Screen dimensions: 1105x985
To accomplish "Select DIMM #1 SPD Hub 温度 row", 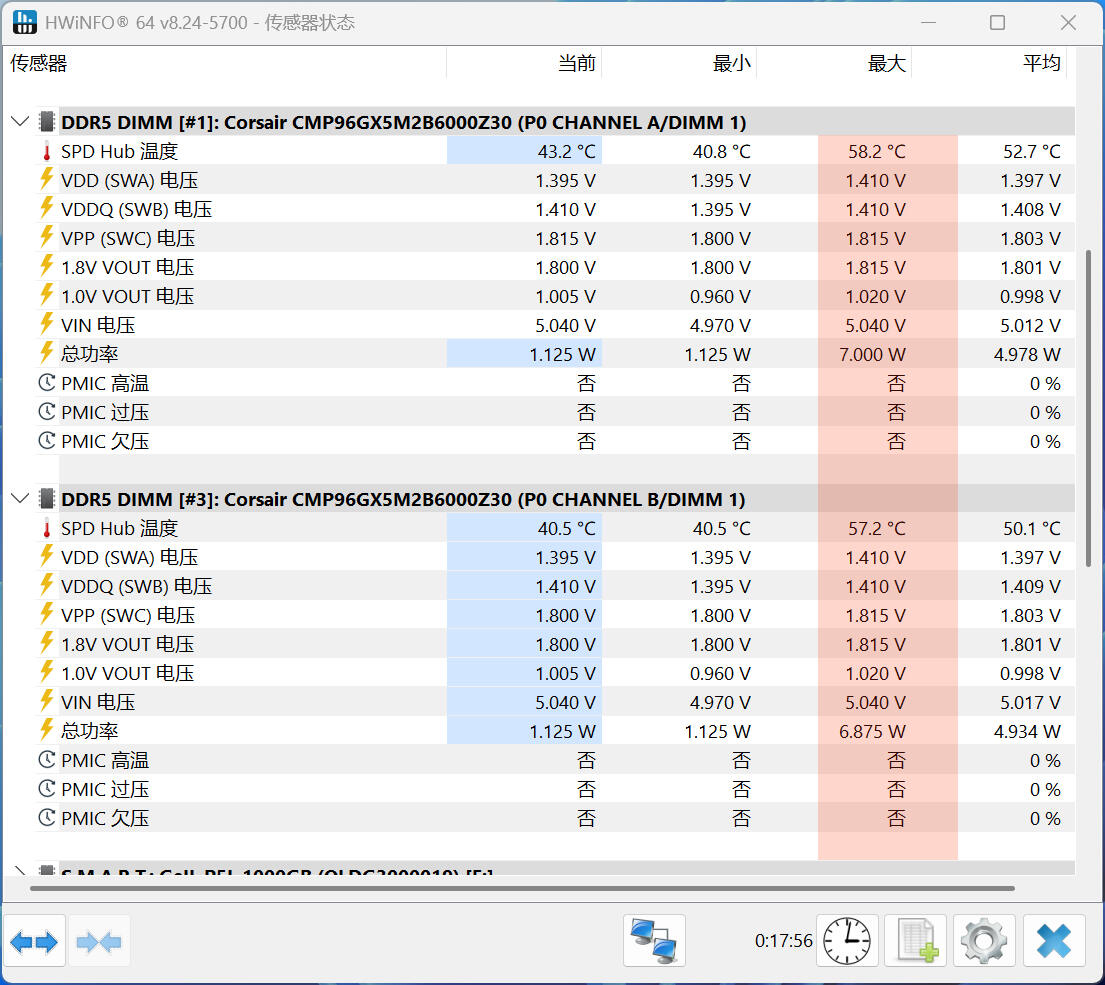I will [x=555, y=151].
